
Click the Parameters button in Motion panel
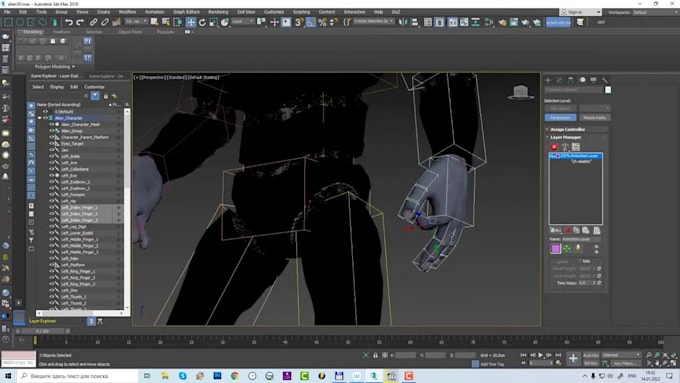560,118
